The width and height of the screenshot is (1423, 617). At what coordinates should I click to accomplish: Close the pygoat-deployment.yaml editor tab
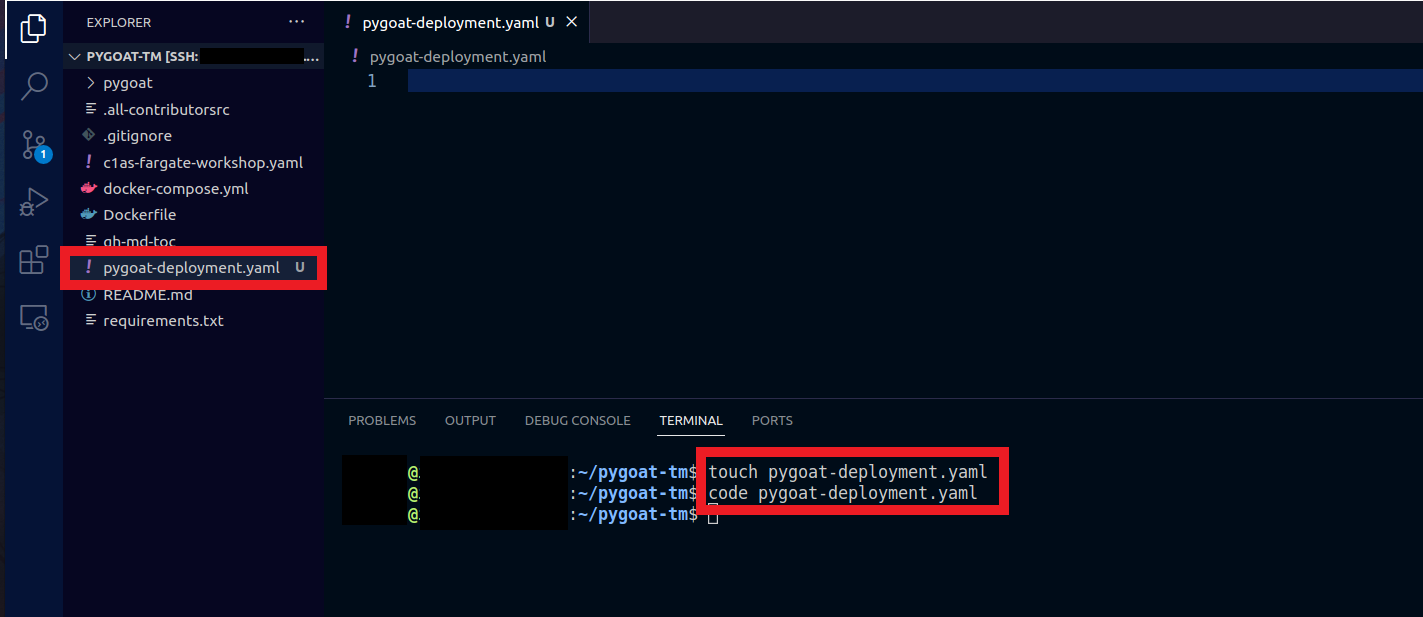point(571,22)
